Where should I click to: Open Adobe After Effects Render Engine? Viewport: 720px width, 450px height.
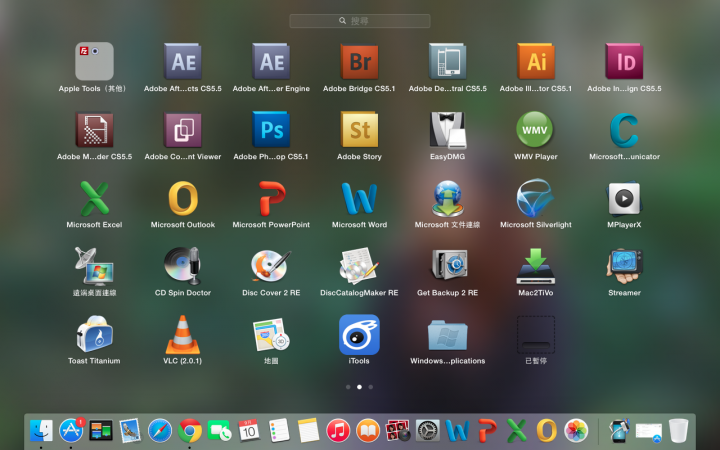click(271, 62)
